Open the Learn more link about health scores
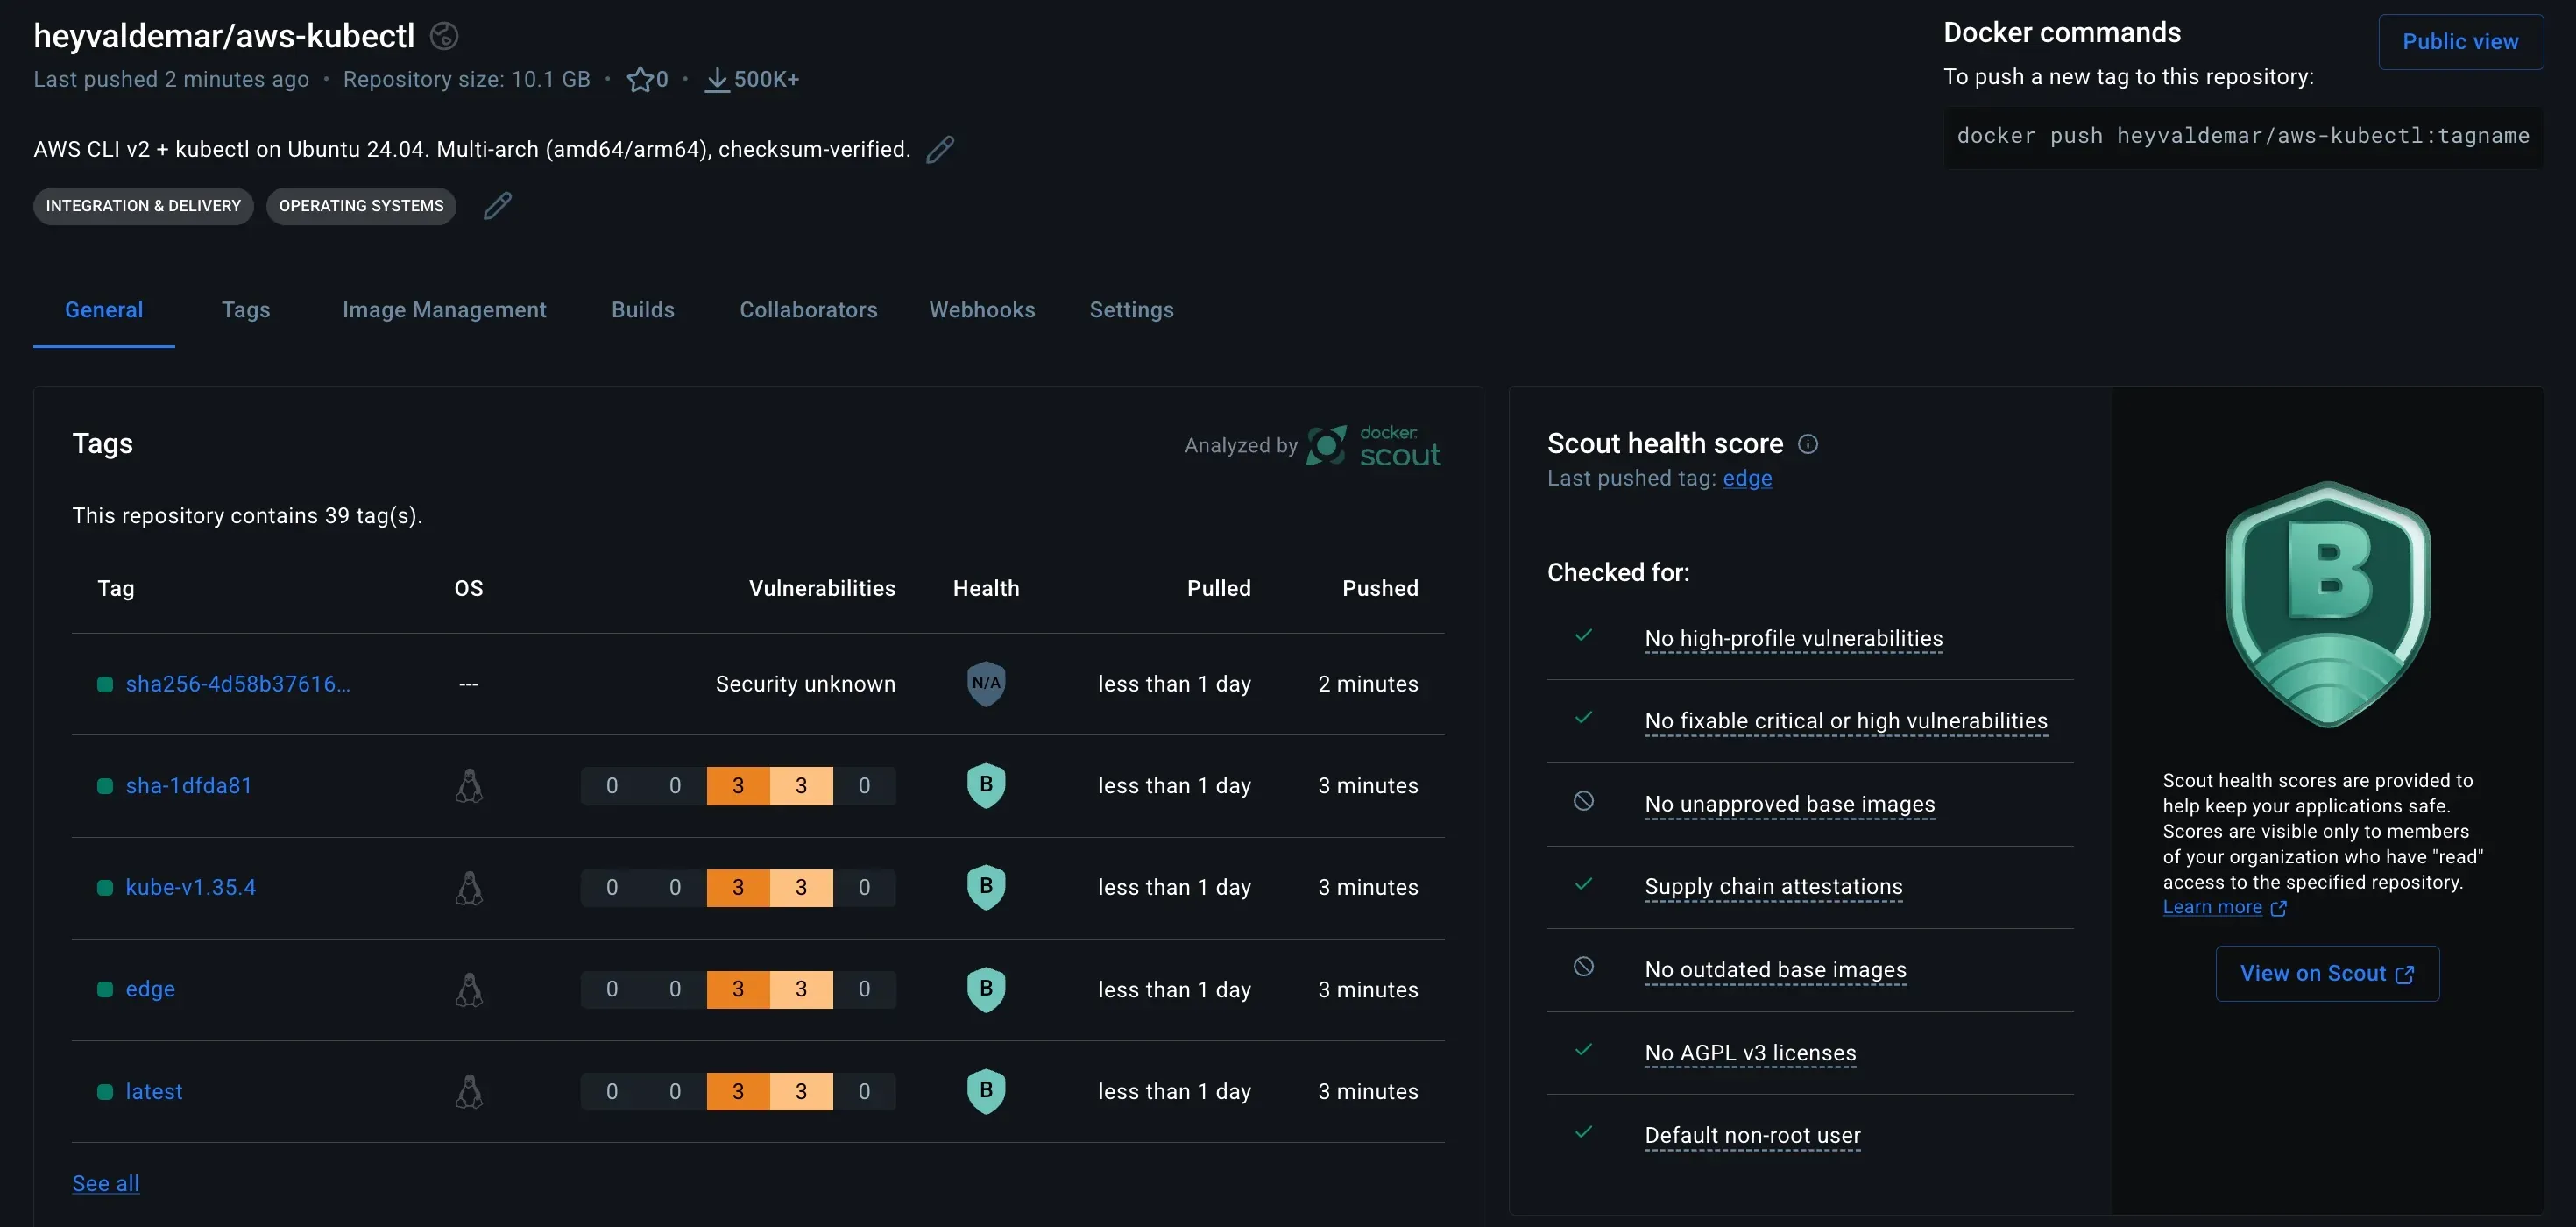This screenshot has width=2576, height=1227. [2214, 906]
